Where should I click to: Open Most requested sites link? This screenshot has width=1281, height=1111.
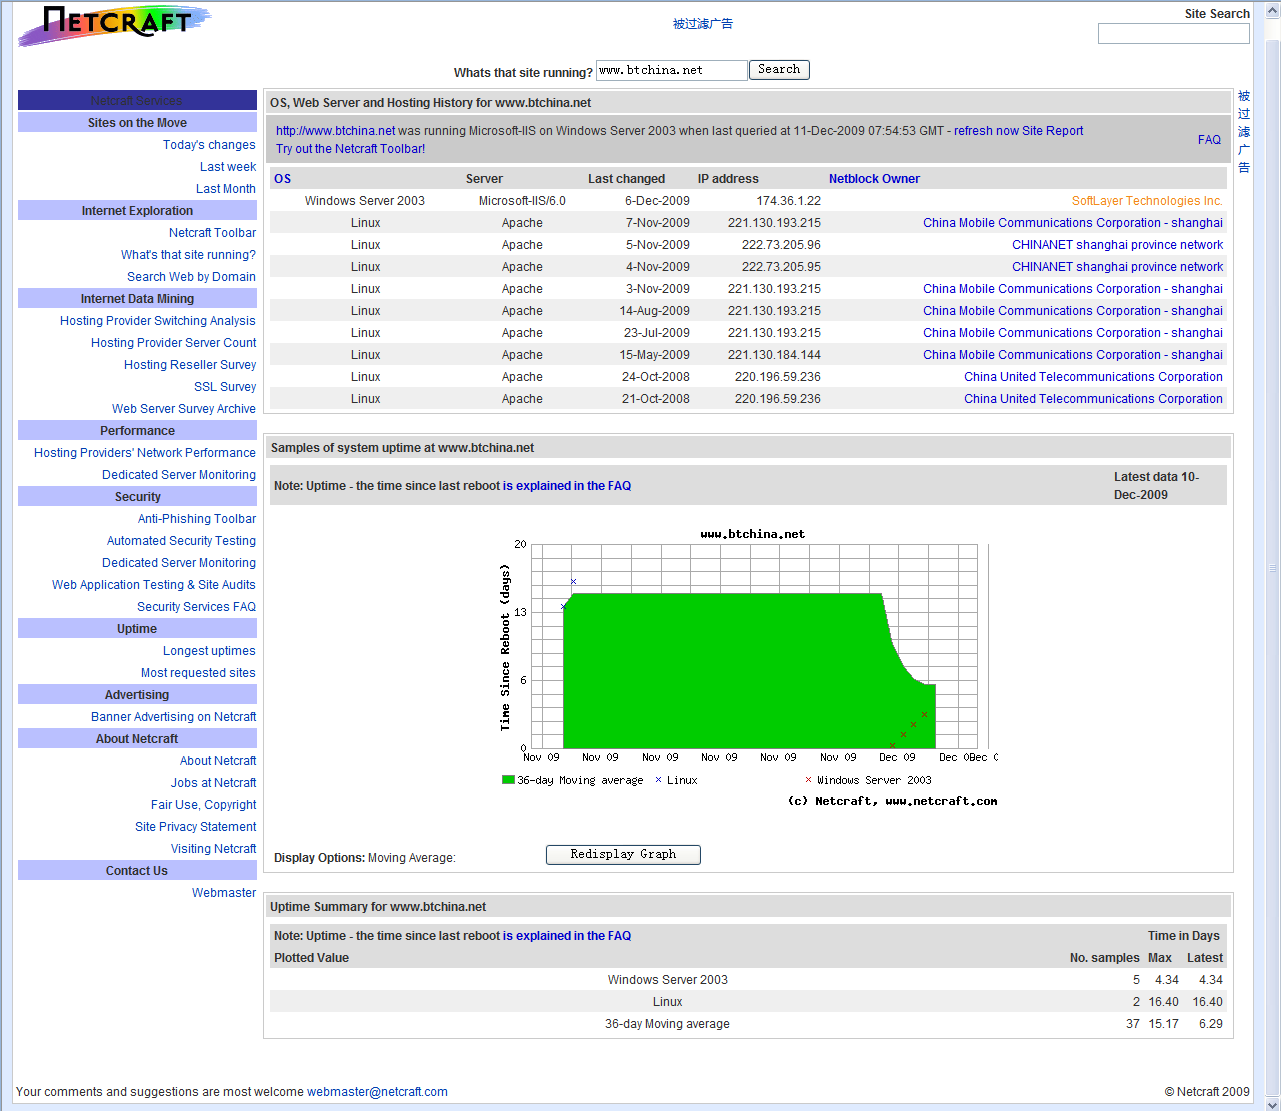tap(198, 673)
